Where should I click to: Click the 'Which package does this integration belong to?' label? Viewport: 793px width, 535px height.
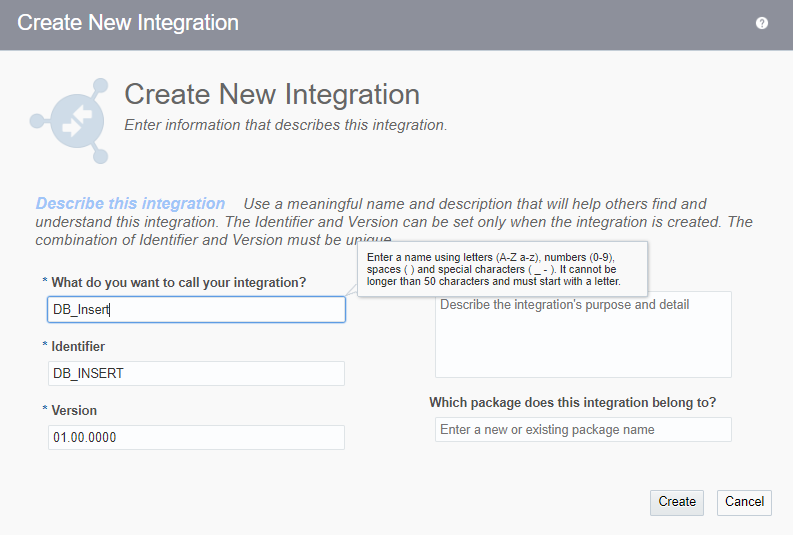(572, 402)
